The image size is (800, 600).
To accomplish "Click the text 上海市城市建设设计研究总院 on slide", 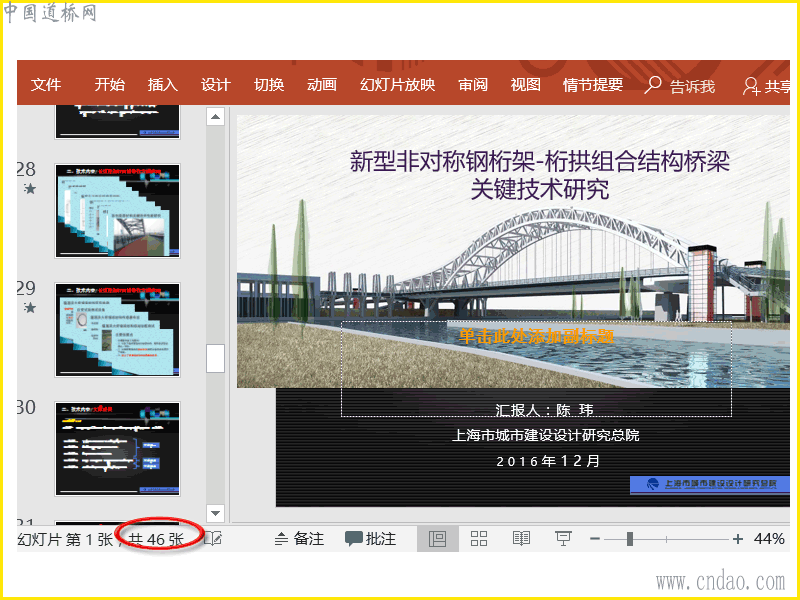I will 545,435.
